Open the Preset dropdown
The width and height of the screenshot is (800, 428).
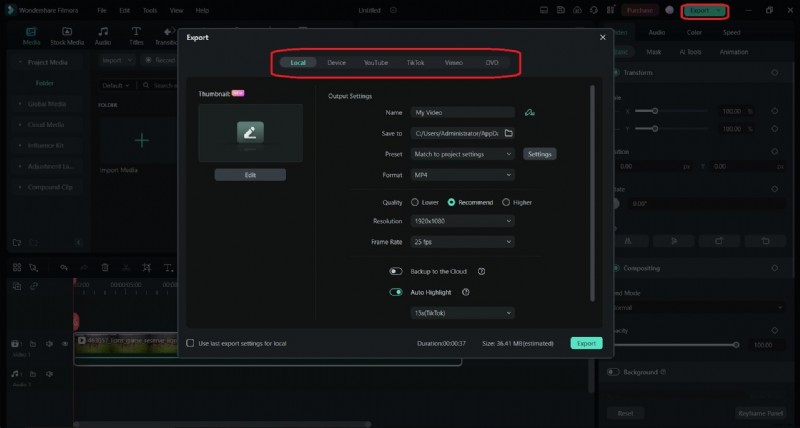[462, 154]
